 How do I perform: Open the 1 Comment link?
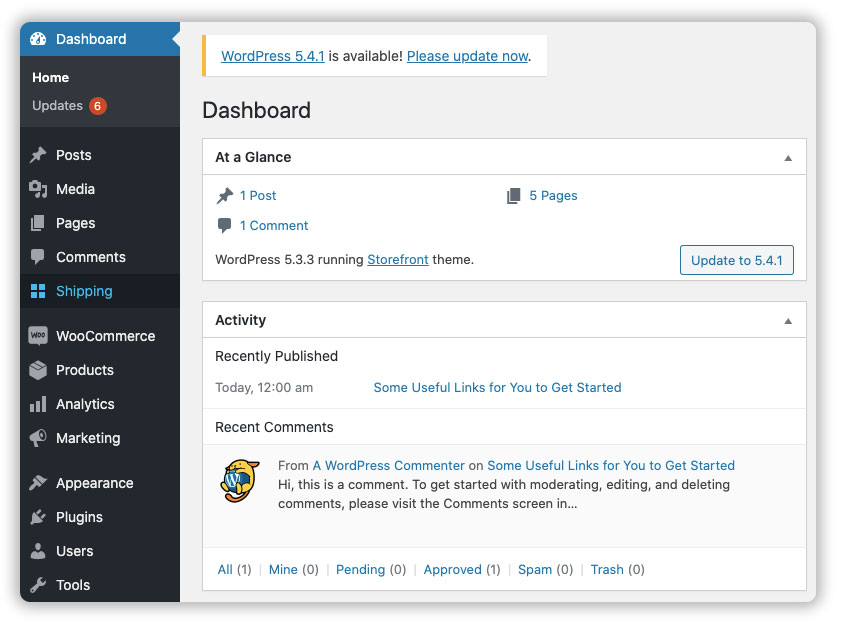coord(274,226)
